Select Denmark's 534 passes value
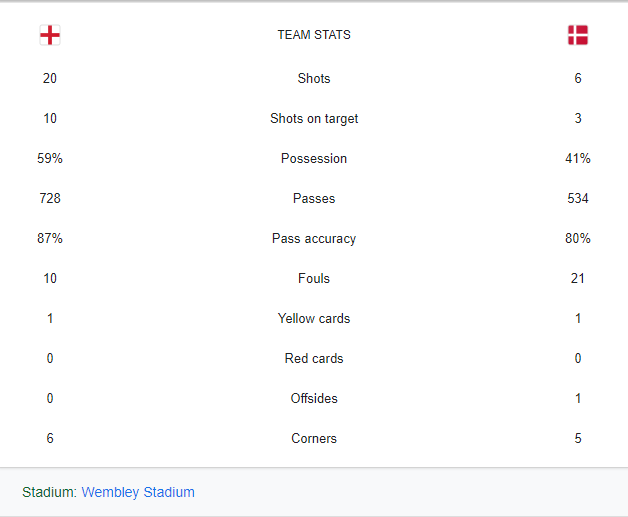This screenshot has height=517, width=628. coord(578,198)
